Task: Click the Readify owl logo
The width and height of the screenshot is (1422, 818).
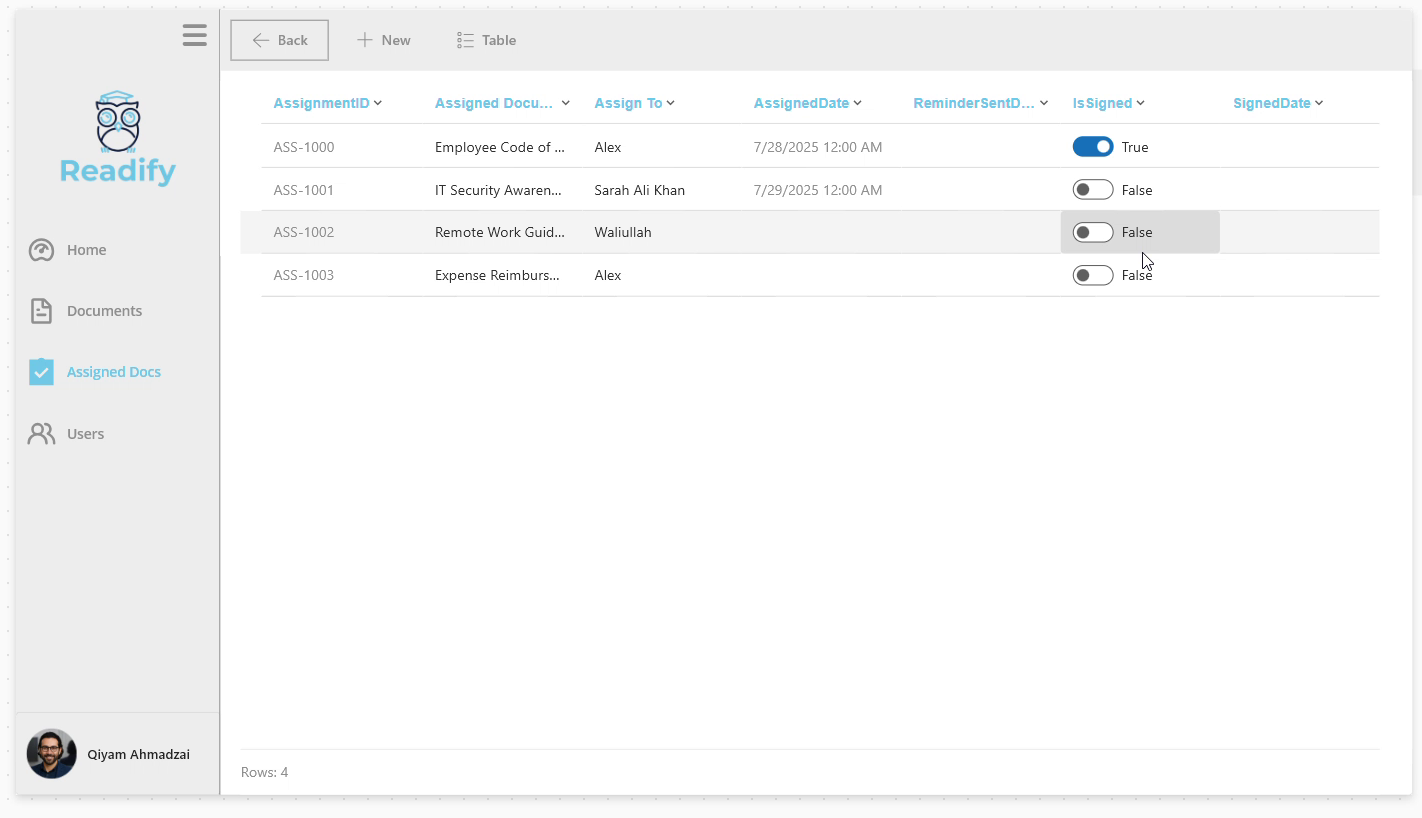Action: [118, 122]
